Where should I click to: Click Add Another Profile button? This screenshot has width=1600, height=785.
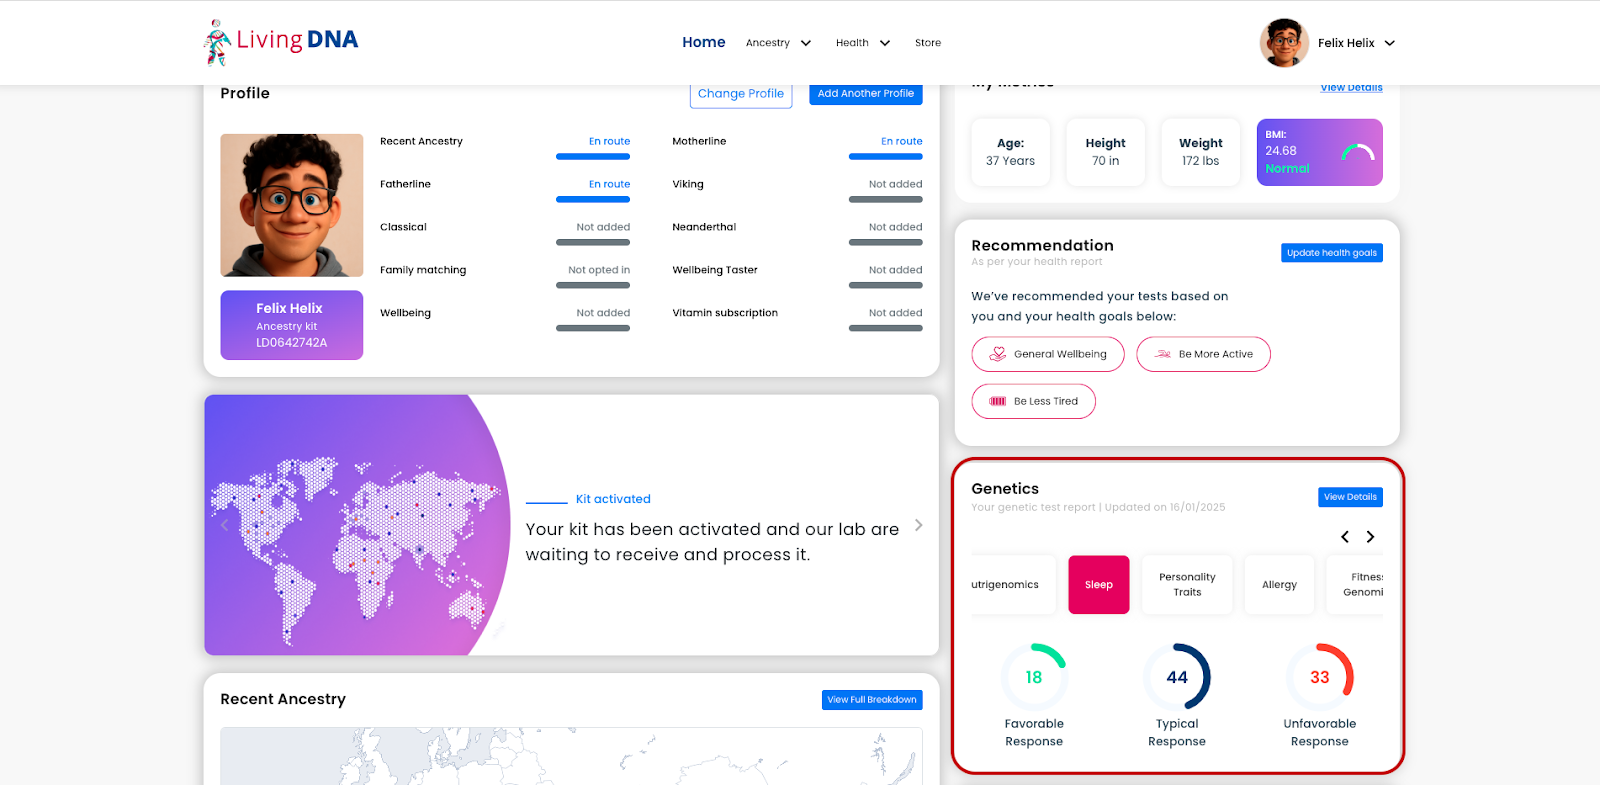tap(866, 94)
